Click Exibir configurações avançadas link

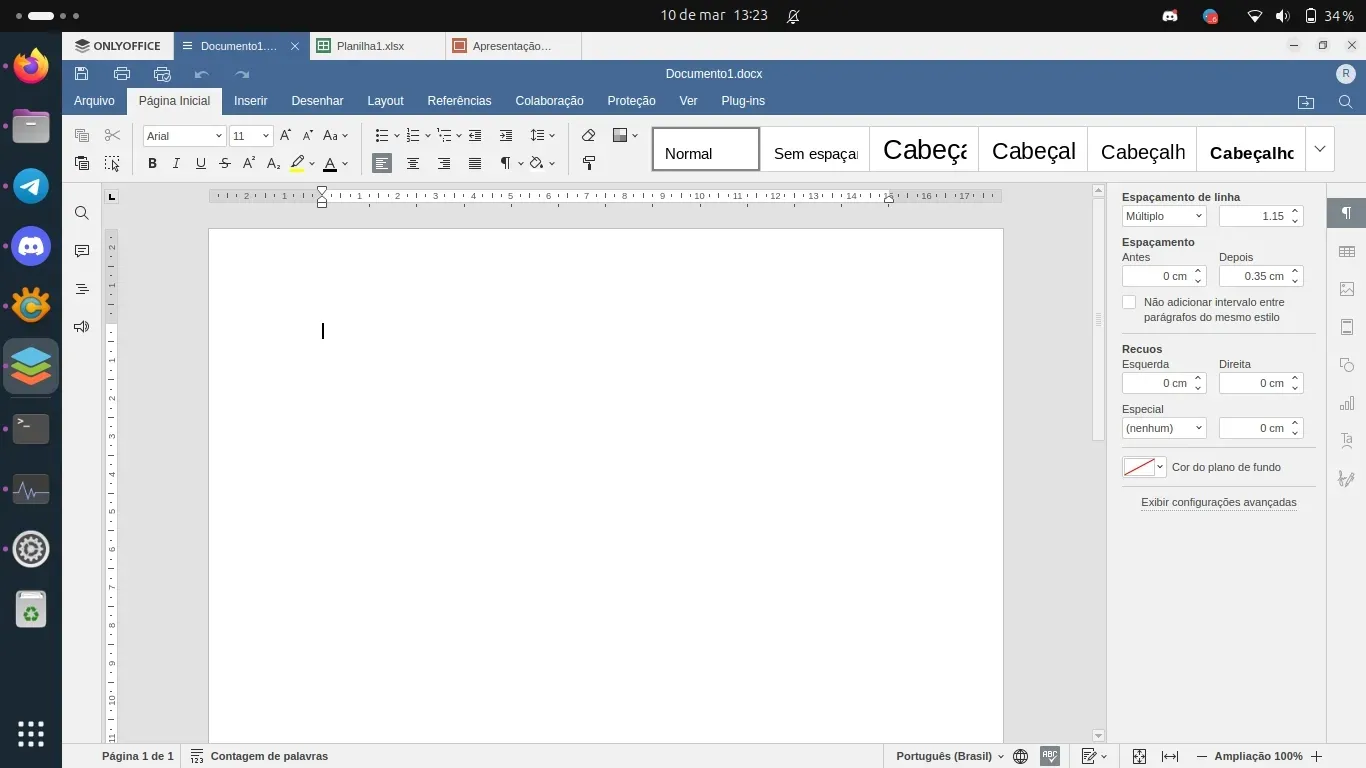coord(1218,503)
